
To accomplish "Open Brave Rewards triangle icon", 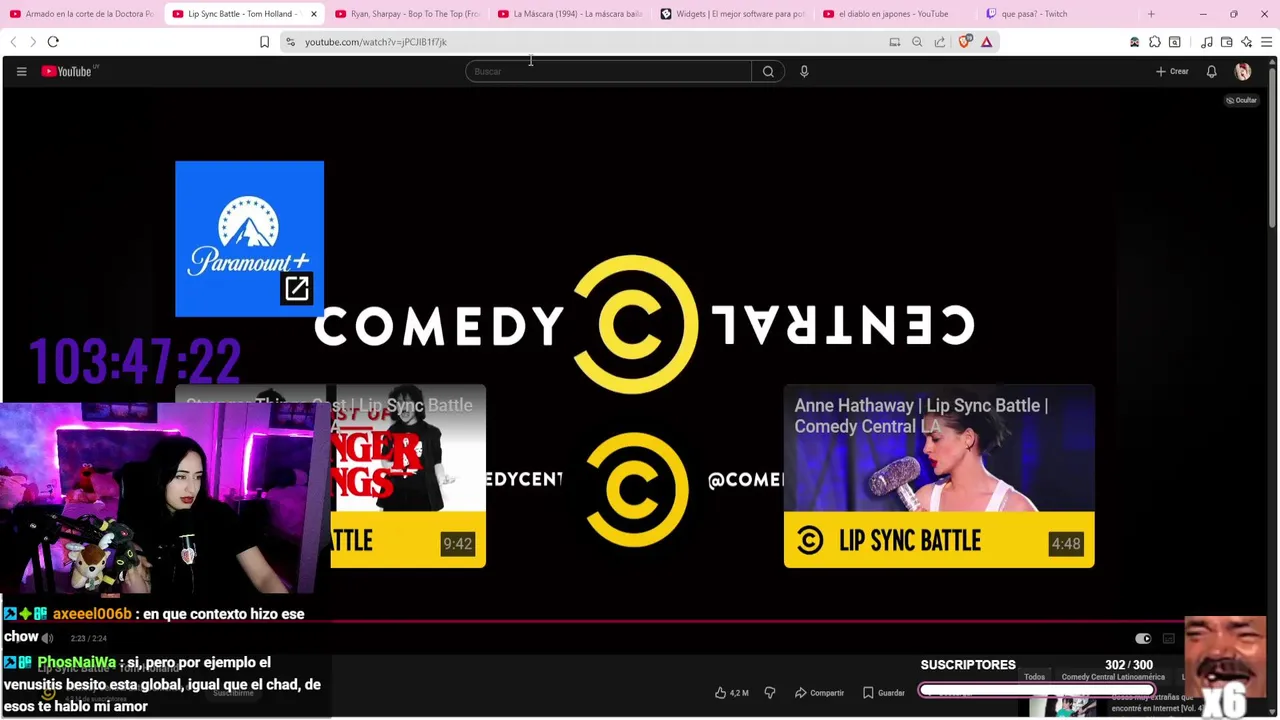I will 986,42.
